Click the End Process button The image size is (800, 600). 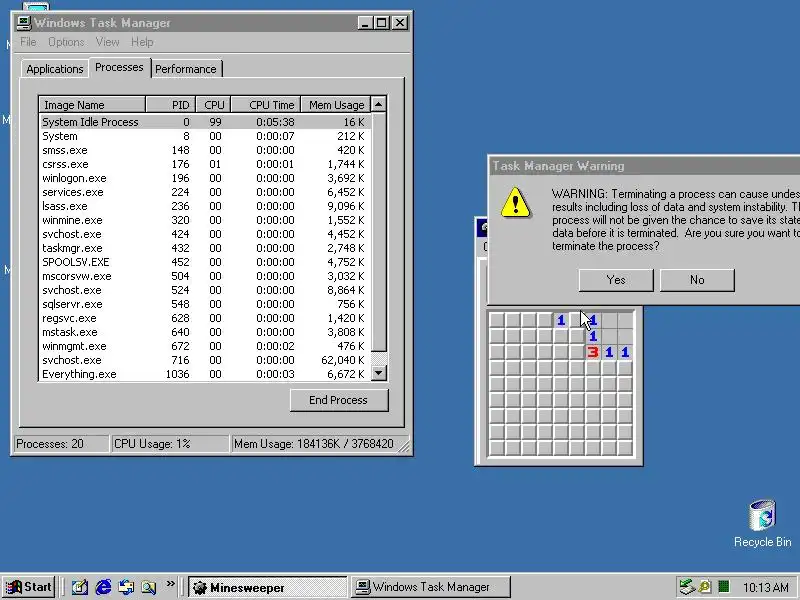[x=339, y=400]
